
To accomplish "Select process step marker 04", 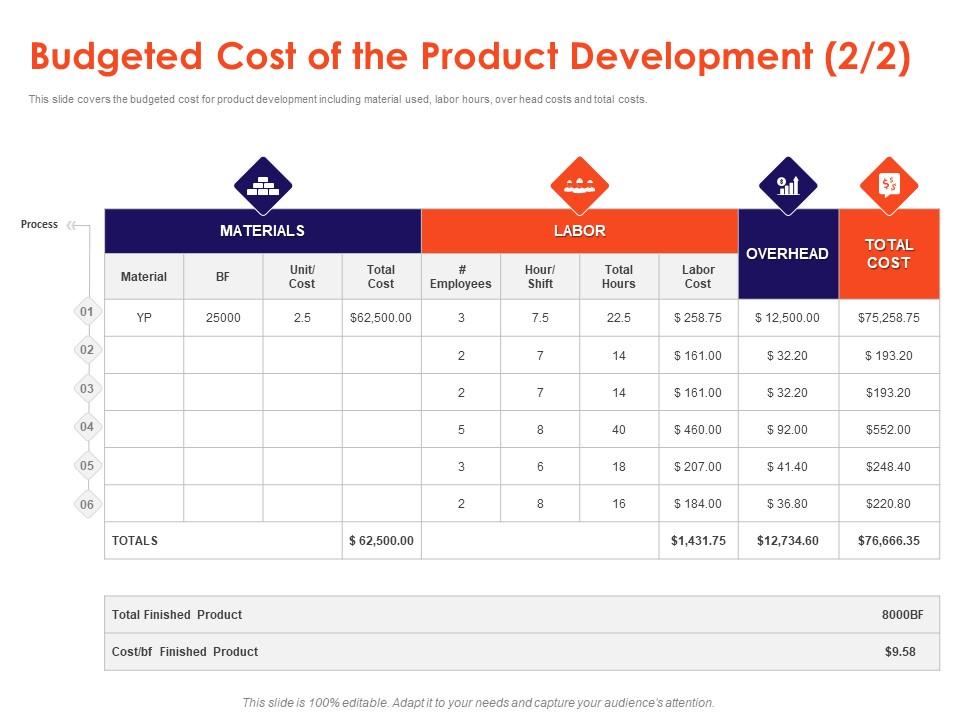I will tap(88, 427).
